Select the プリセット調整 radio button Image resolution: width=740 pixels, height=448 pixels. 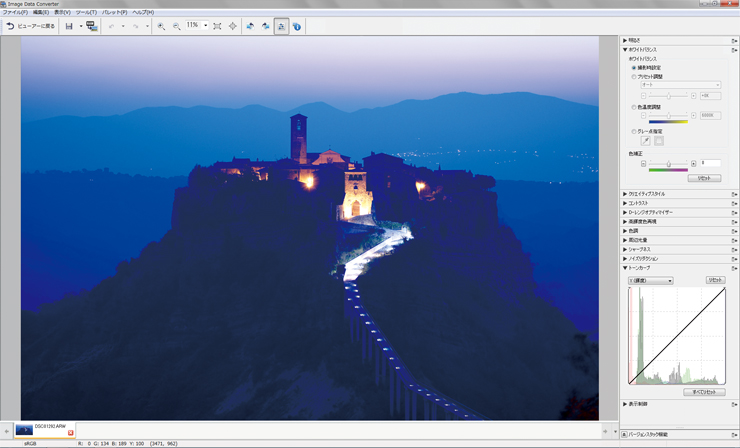[634, 77]
